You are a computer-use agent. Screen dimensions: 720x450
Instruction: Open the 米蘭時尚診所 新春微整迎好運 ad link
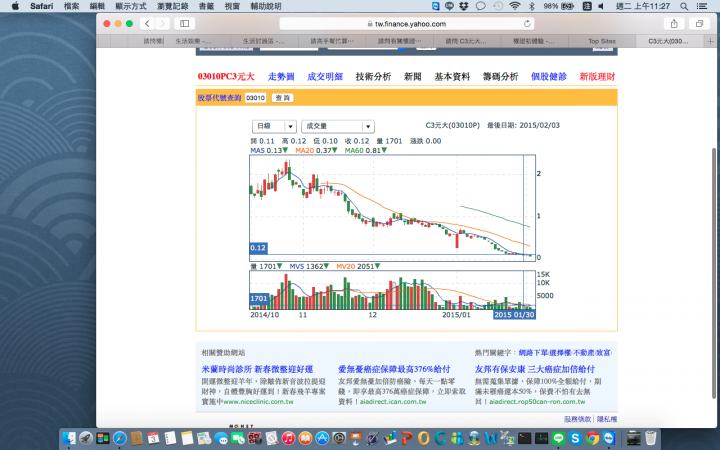click(x=257, y=369)
